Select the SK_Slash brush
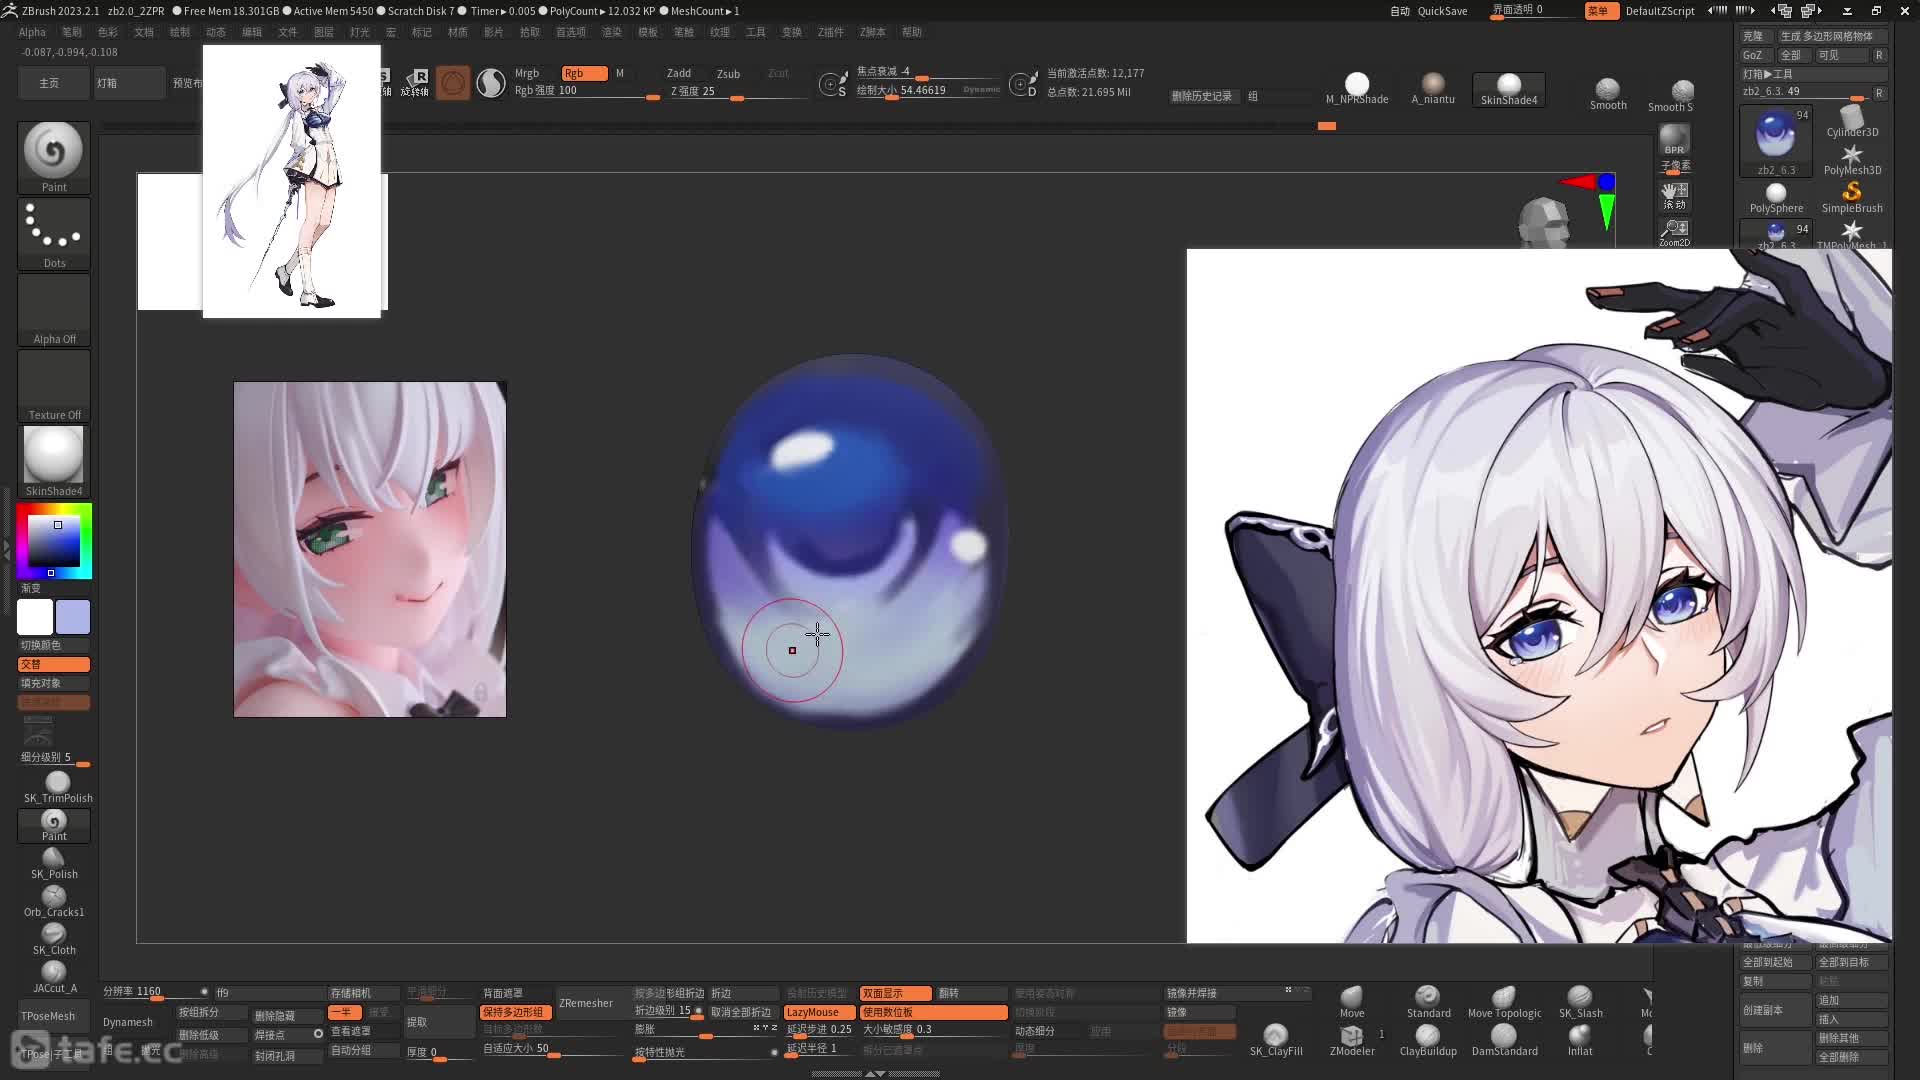 pyautogui.click(x=1580, y=1002)
